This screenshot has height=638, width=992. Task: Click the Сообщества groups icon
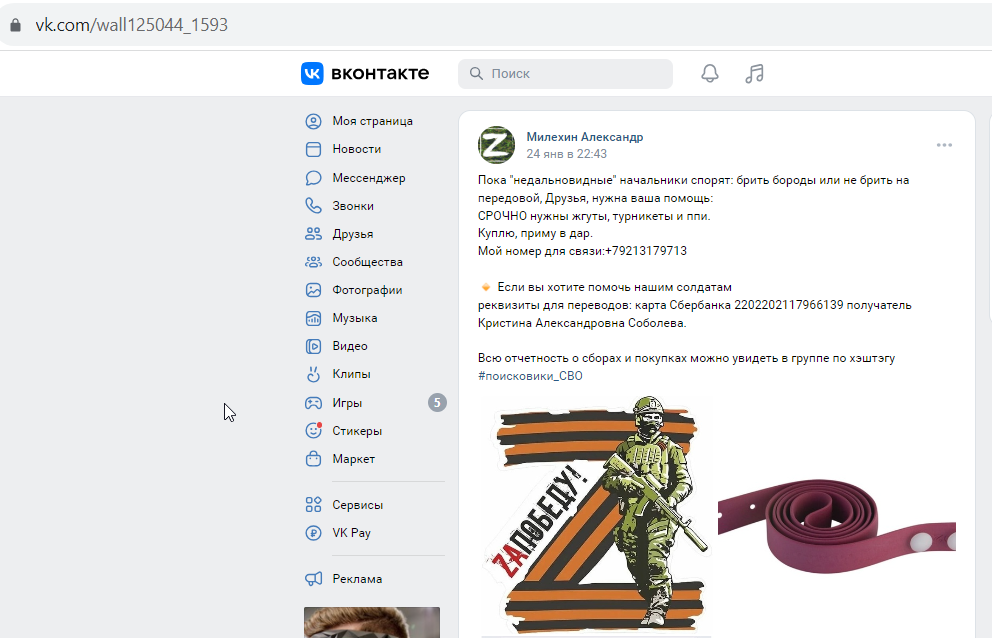pos(313,261)
